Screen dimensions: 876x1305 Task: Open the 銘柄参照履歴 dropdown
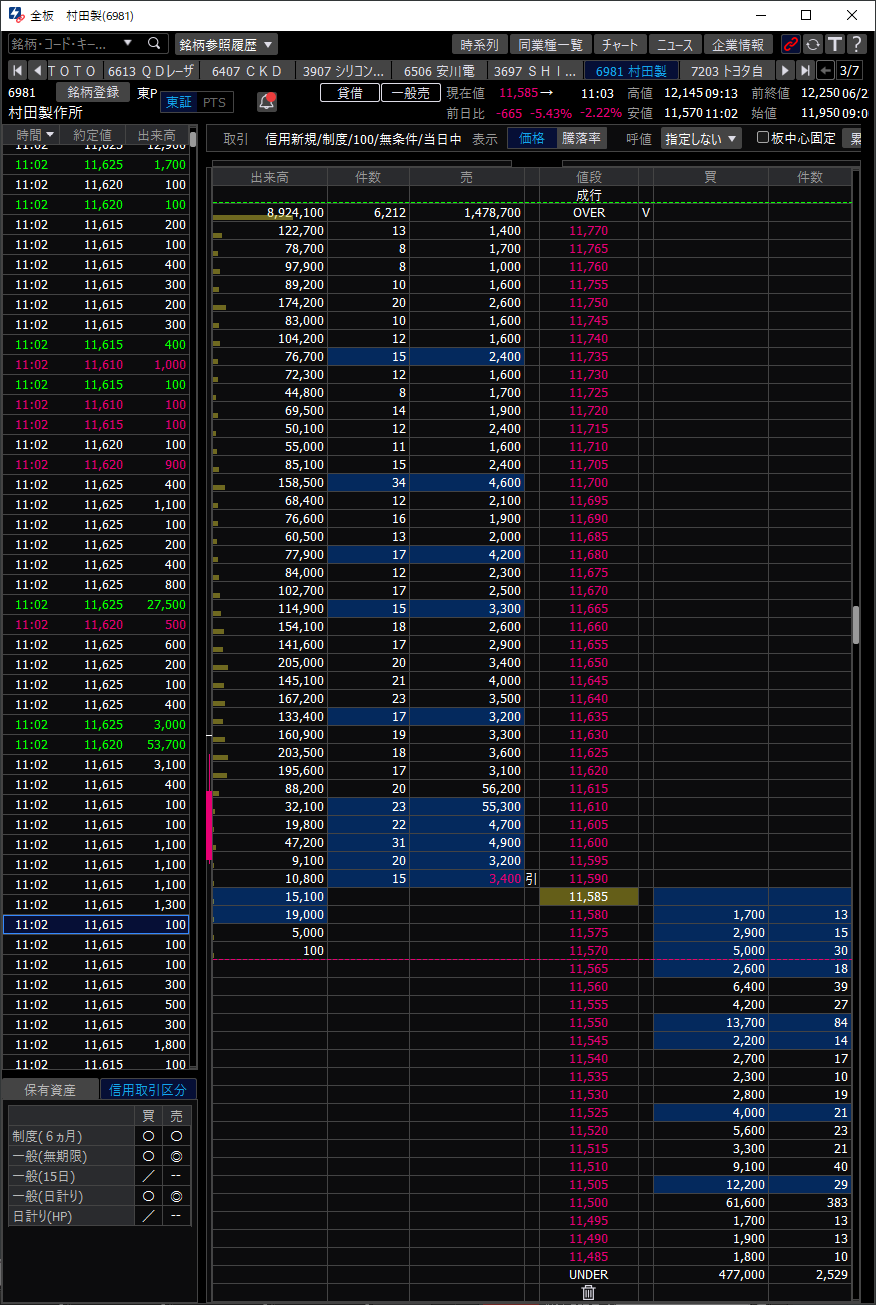click(x=227, y=44)
